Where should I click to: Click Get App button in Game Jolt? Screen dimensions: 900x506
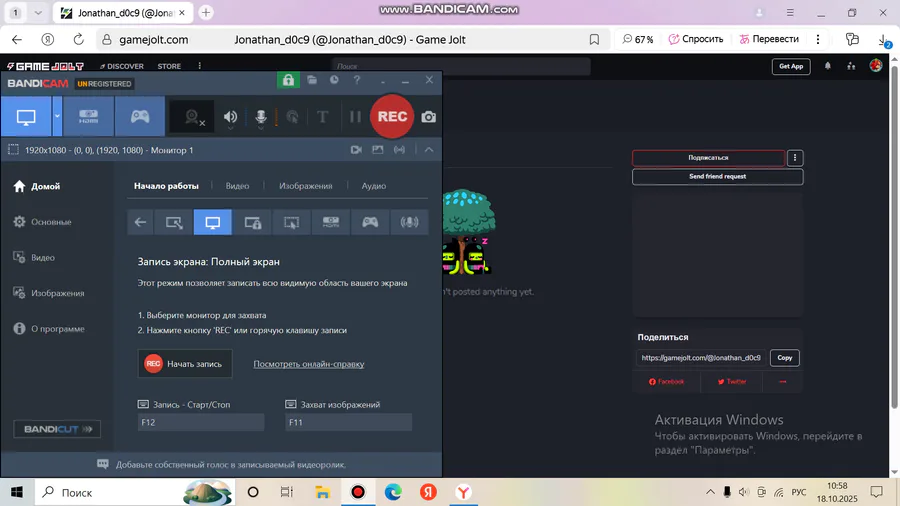791,67
